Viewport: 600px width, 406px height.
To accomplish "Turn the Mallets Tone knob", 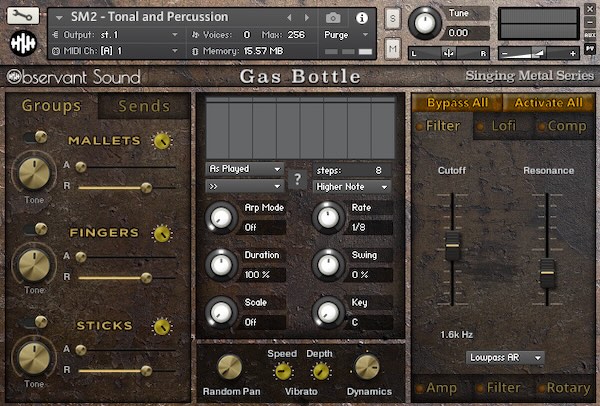I will coord(34,173).
